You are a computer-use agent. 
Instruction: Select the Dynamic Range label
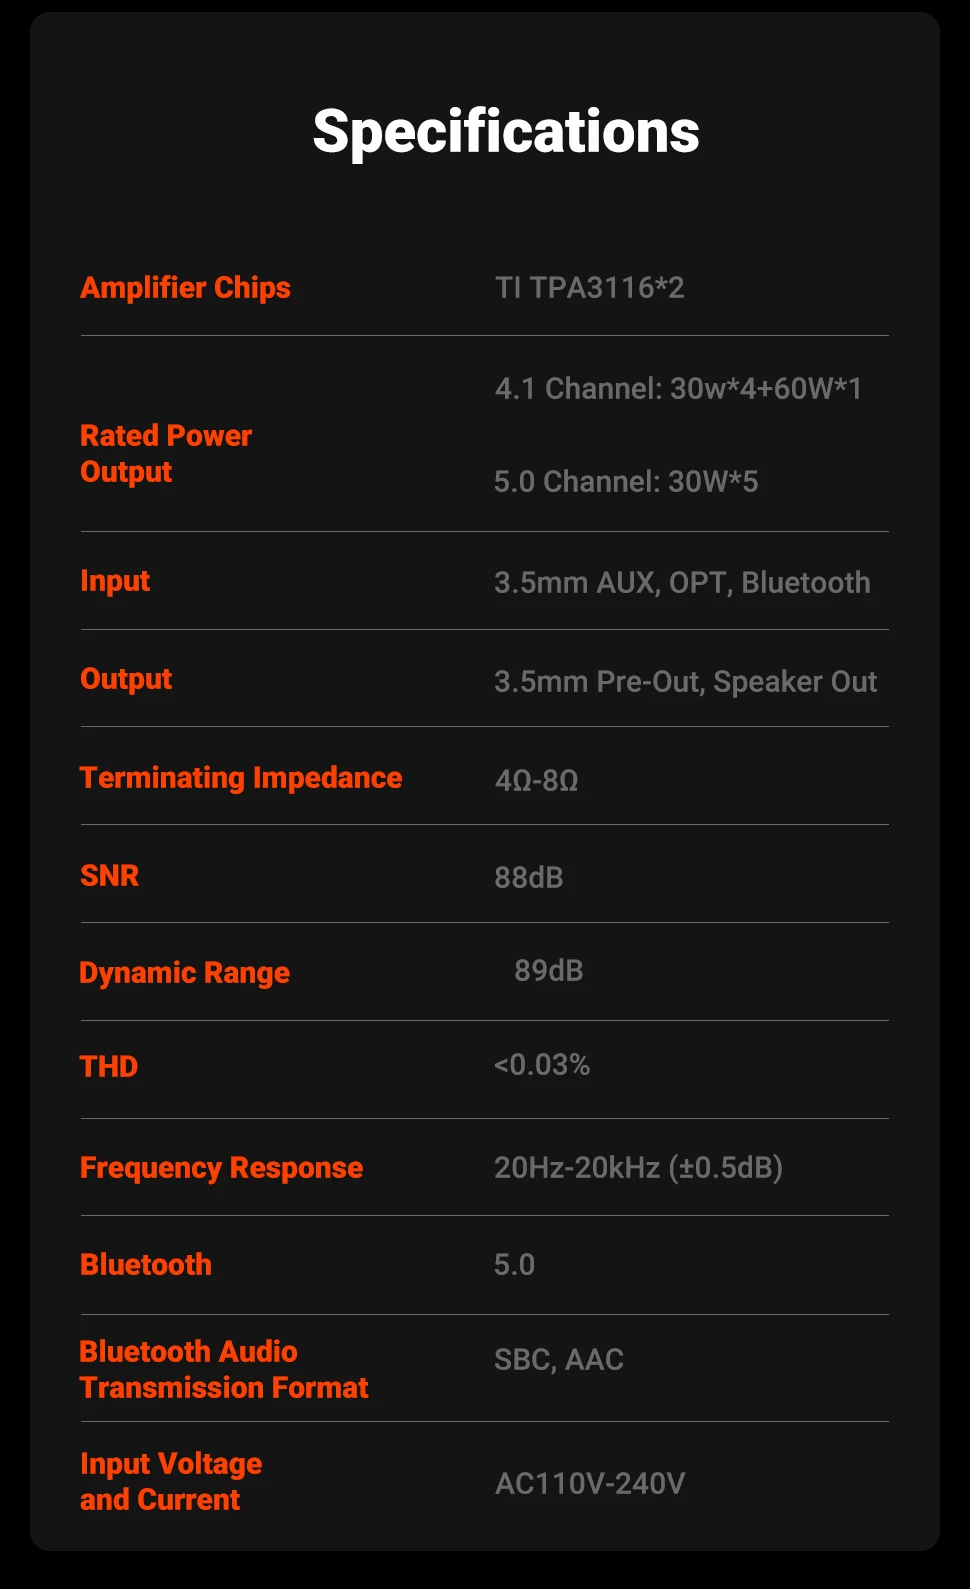[184, 973]
